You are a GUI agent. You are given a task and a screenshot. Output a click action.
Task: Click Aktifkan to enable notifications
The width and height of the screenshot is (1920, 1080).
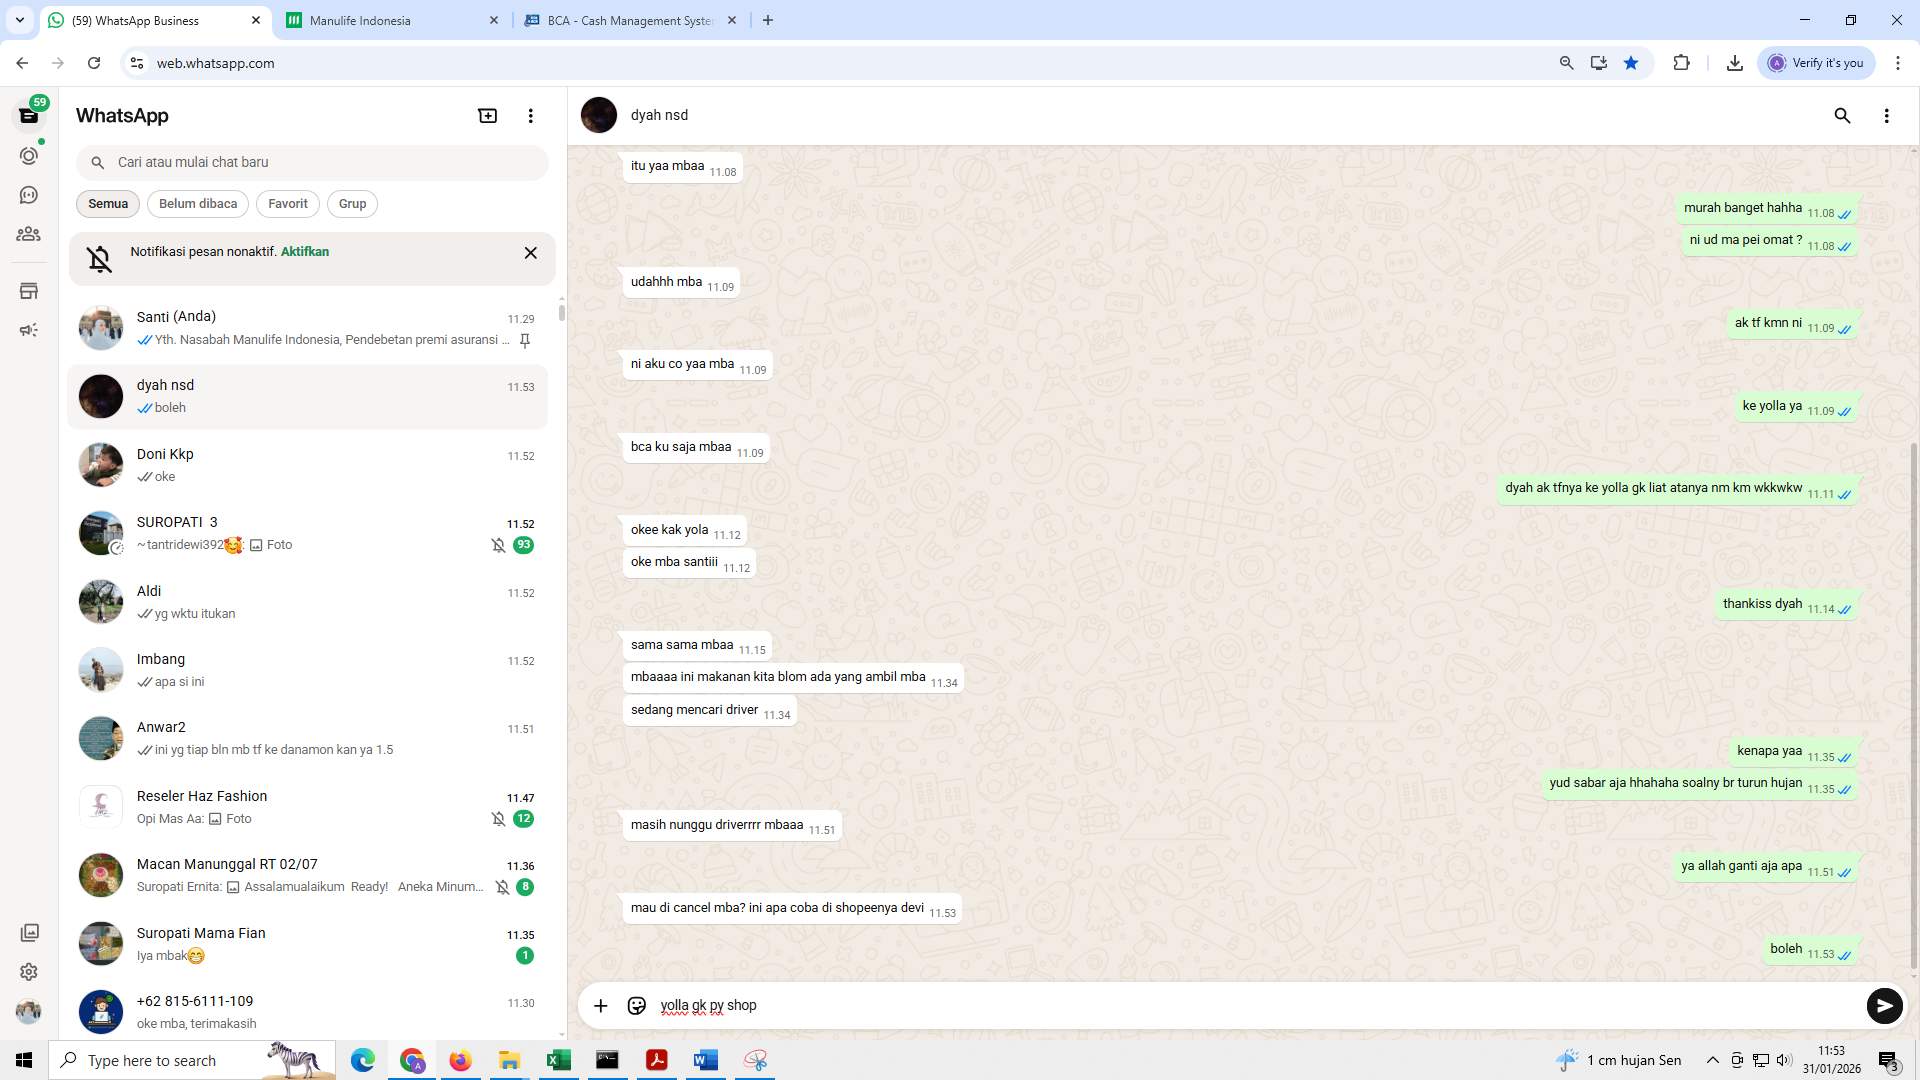(304, 251)
